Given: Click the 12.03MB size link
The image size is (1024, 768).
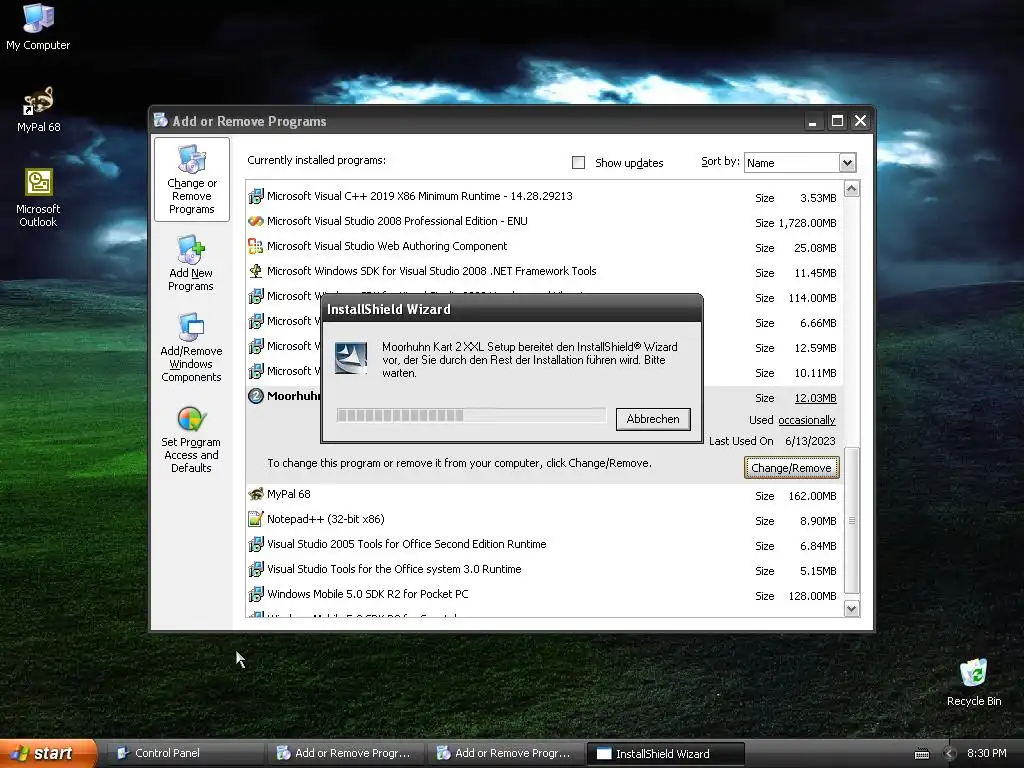Looking at the screenshot, I should [815, 398].
